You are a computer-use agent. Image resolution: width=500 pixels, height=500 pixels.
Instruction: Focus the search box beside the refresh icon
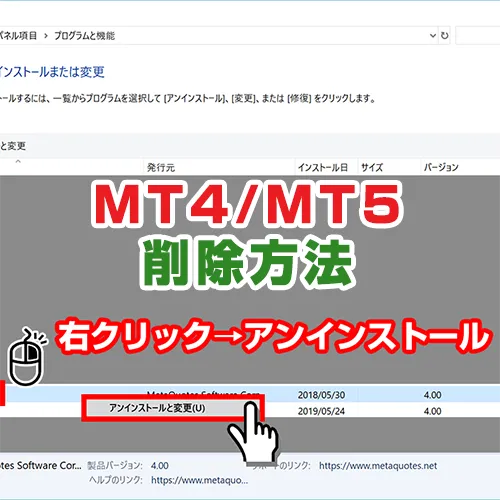coord(478,35)
